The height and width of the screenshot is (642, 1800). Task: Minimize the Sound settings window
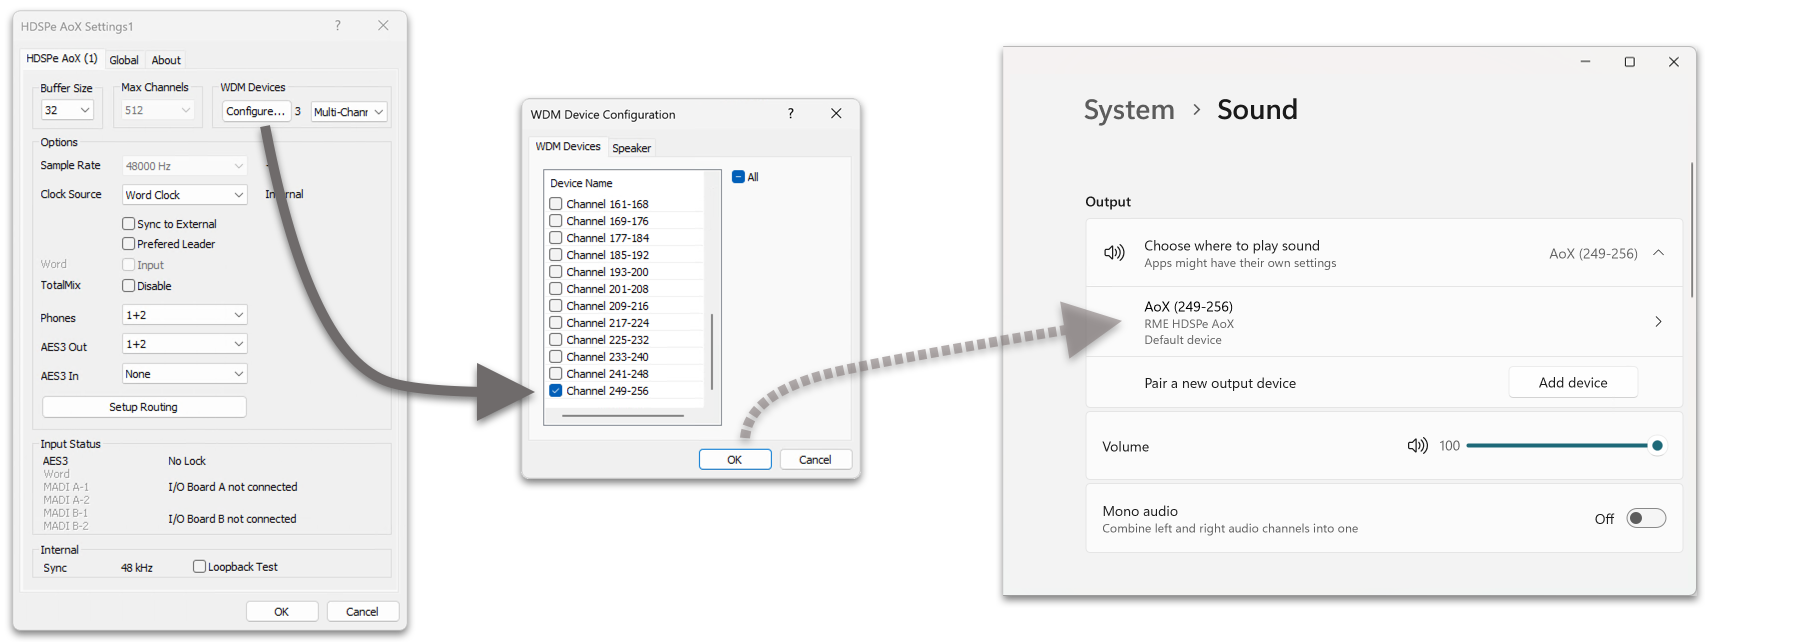click(x=1585, y=62)
